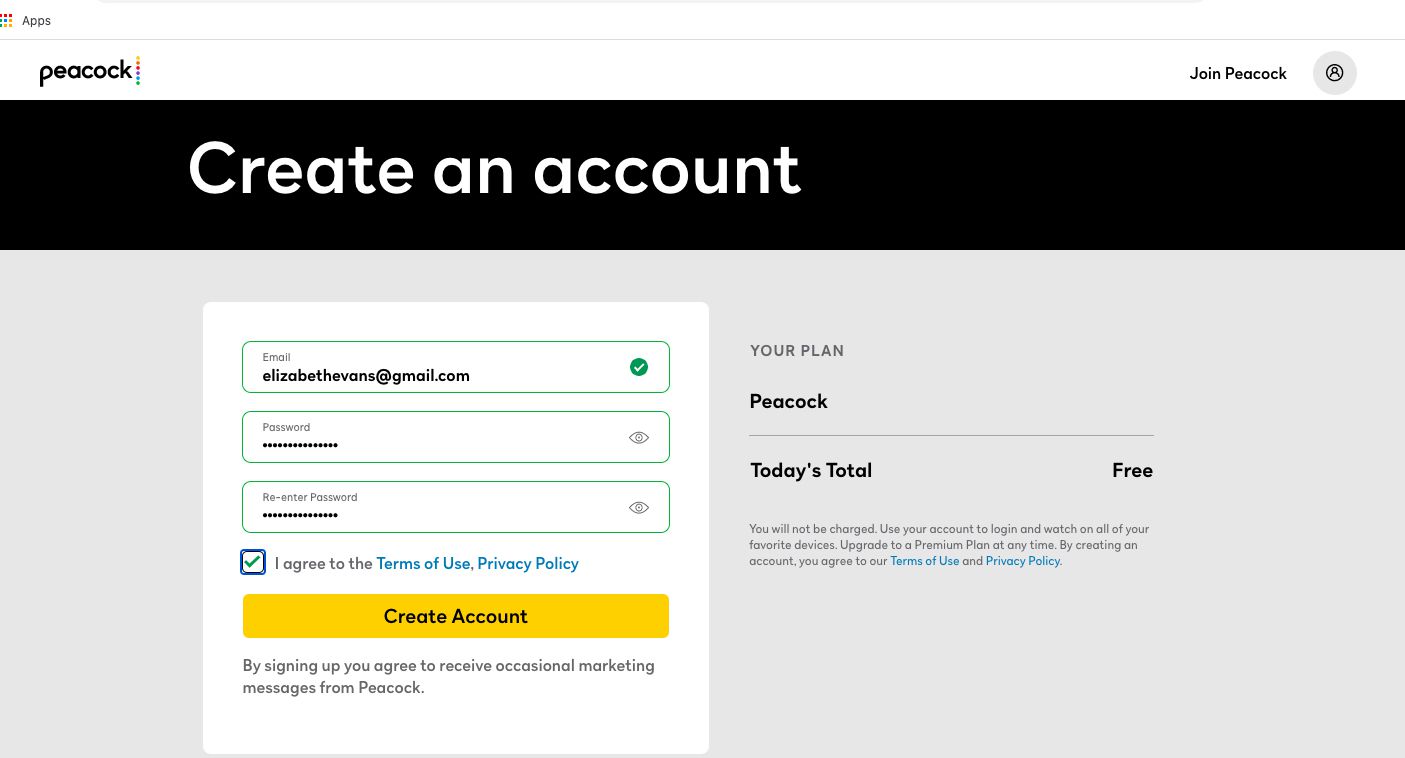Focus the Re-enter Password input field
The image size is (1405, 758).
456,507
